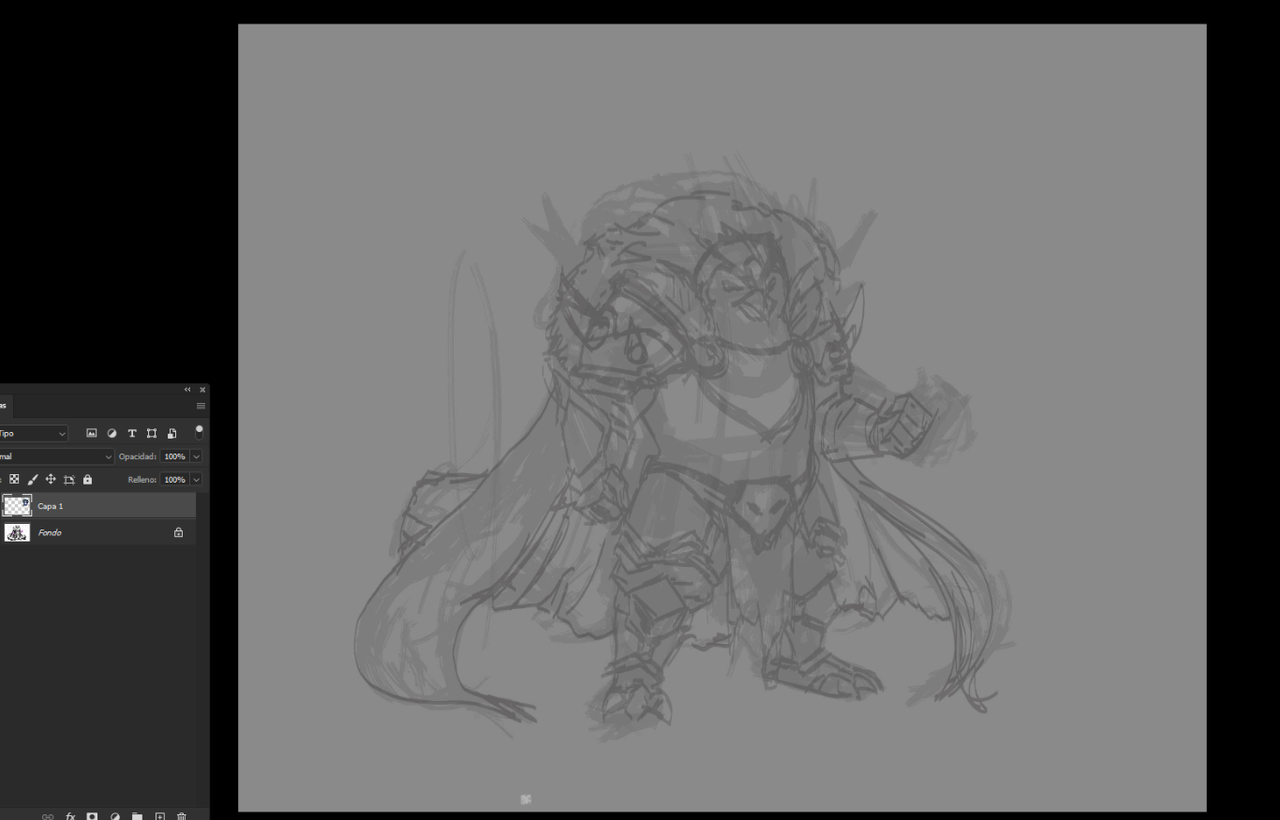Toggle the layer filtering on/off switch
The height and width of the screenshot is (820, 1280).
pyautogui.click(x=199, y=432)
